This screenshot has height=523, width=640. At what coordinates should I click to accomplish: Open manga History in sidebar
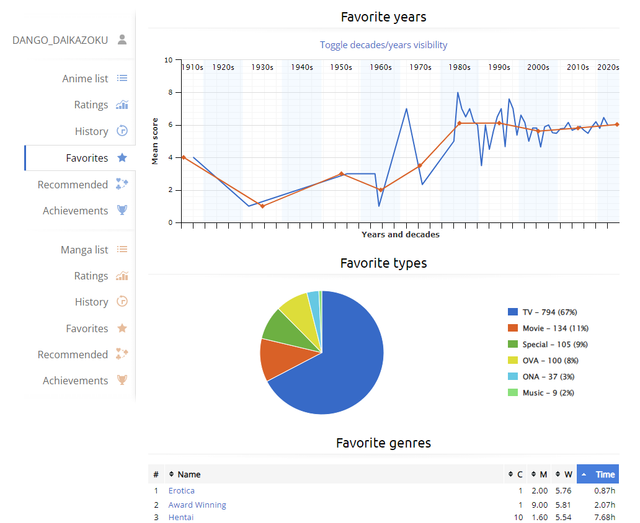91,302
